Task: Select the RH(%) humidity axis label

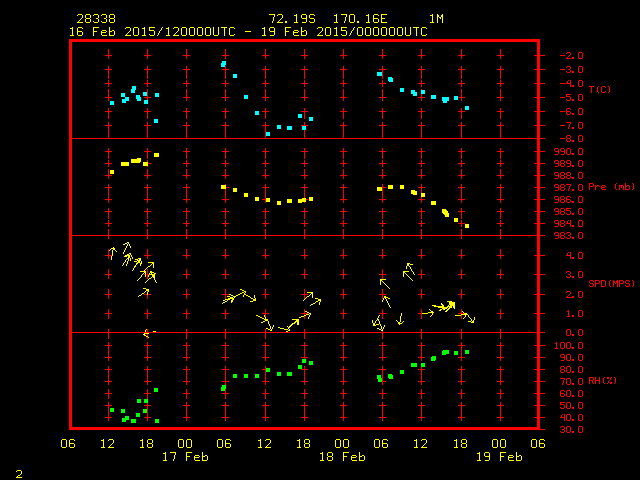Action: point(602,381)
